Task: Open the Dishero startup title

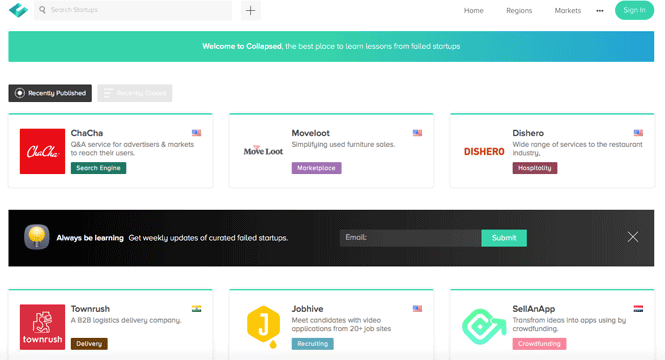Action: pyautogui.click(x=528, y=133)
